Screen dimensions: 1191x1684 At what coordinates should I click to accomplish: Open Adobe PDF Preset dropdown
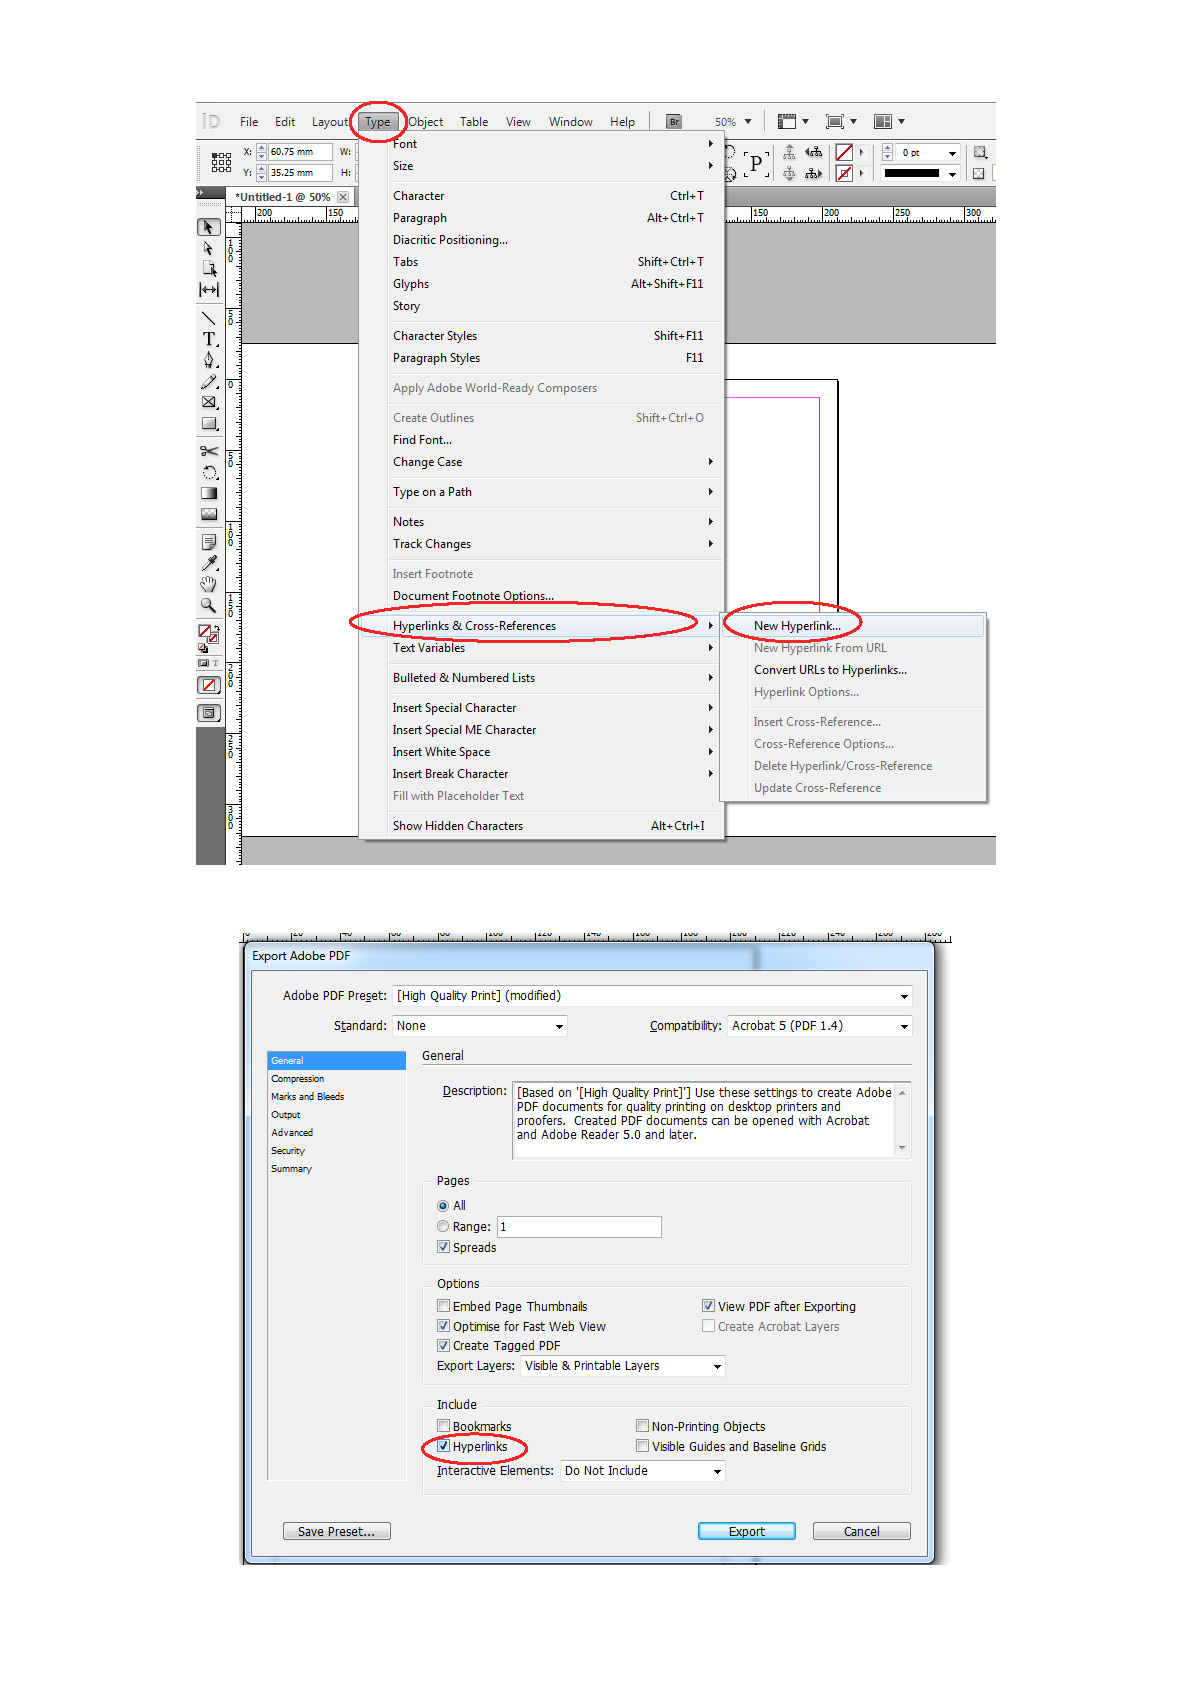(653, 996)
